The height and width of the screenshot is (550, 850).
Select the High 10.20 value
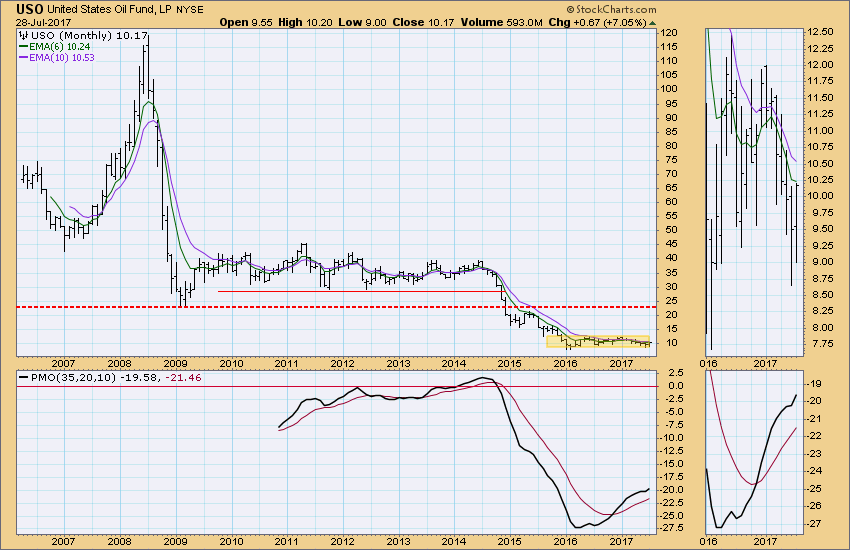tap(305, 23)
